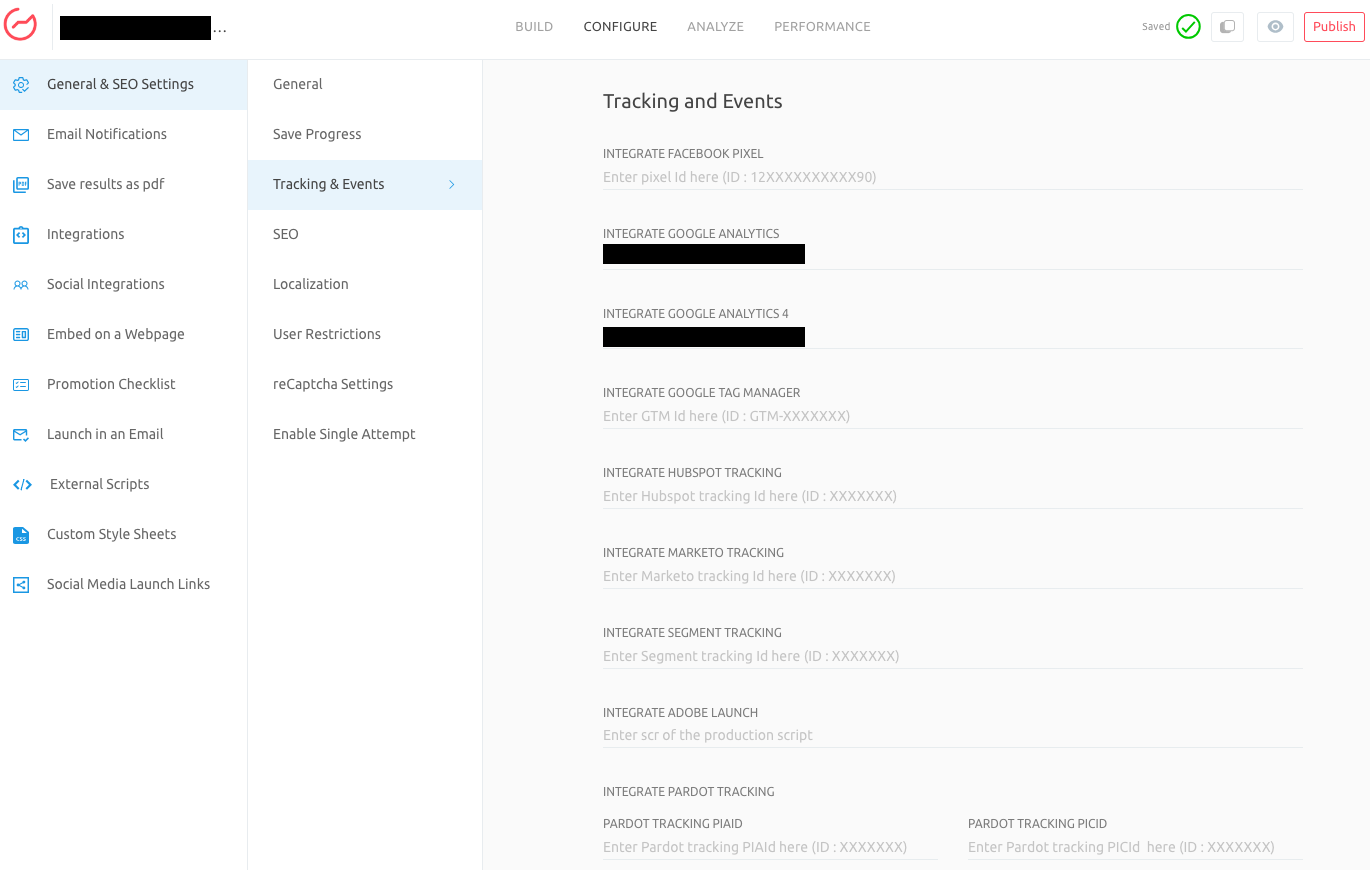Focus the Facebook Pixel ID field
The image size is (1370, 870).
pos(952,177)
